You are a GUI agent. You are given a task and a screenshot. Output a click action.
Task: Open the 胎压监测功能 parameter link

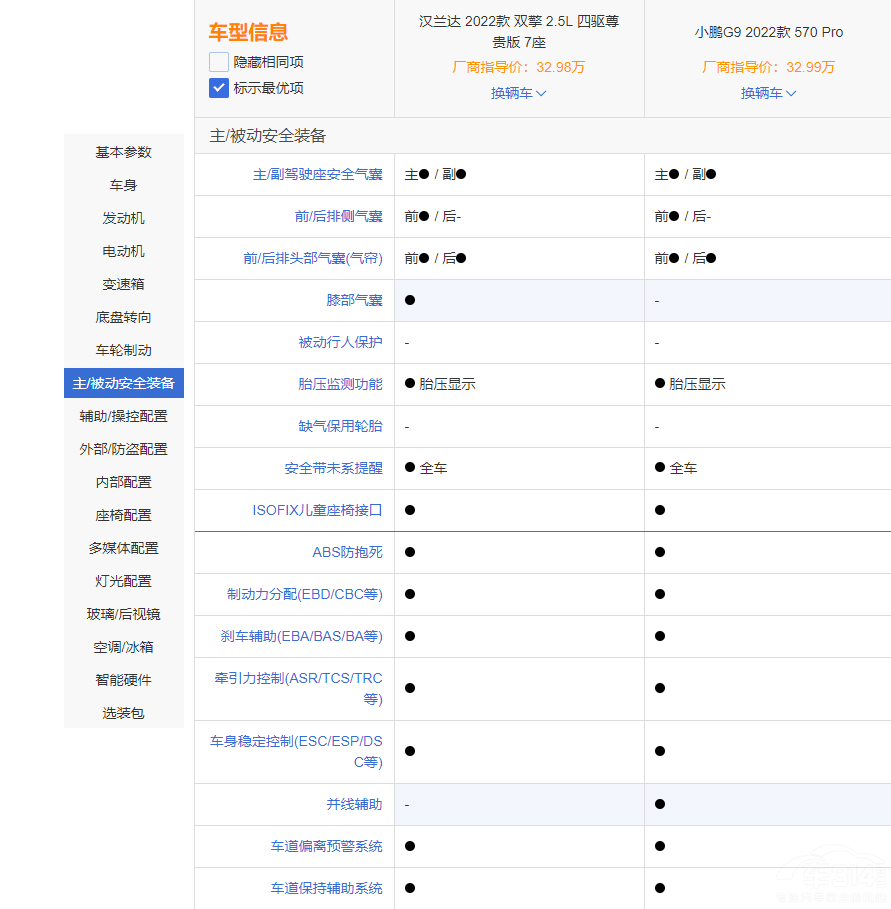[x=340, y=384]
